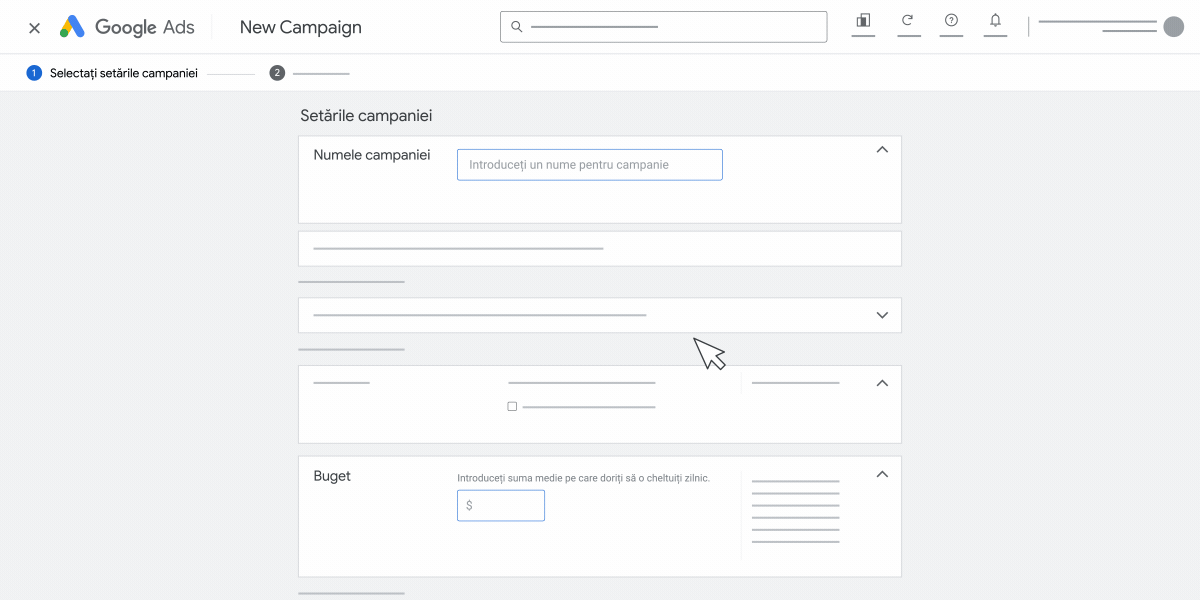Click the step 2 circle icon
The height and width of the screenshot is (600, 1200).
[x=277, y=73]
